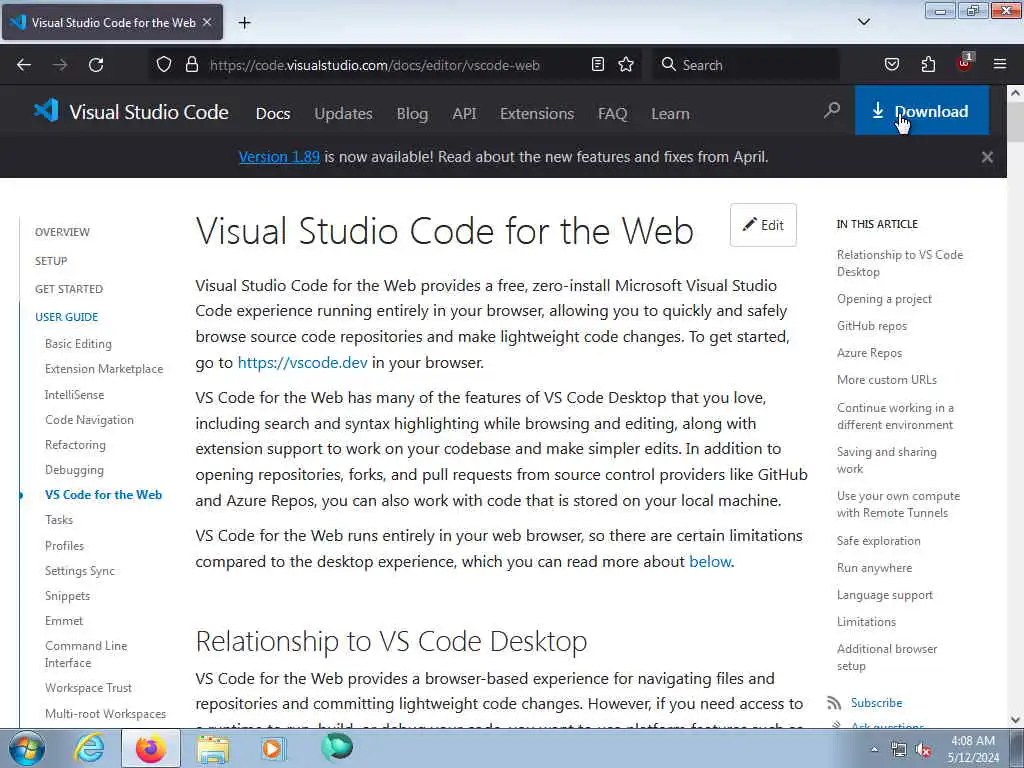
Task: Jump to Safe exploration section
Action: pos(878,541)
